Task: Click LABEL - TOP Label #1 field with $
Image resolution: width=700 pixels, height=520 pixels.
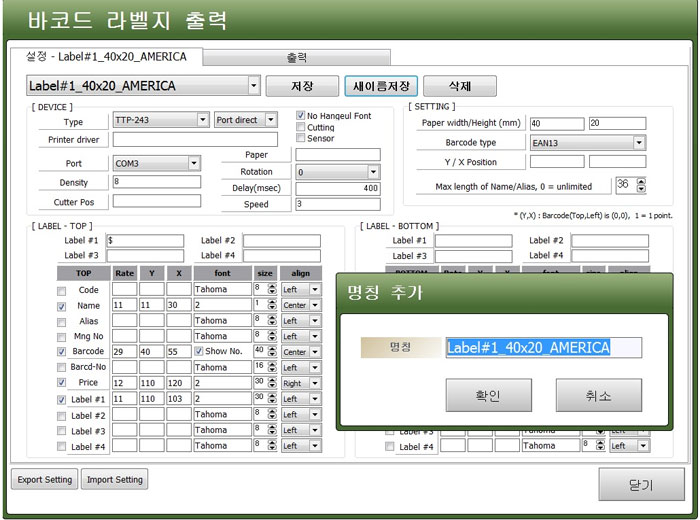Action: (145, 241)
